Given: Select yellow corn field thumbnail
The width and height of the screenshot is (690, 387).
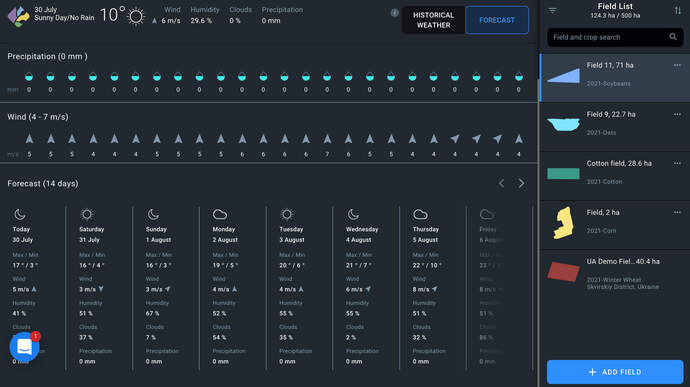Looking at the screenshot, I should (x=564, y=223).
